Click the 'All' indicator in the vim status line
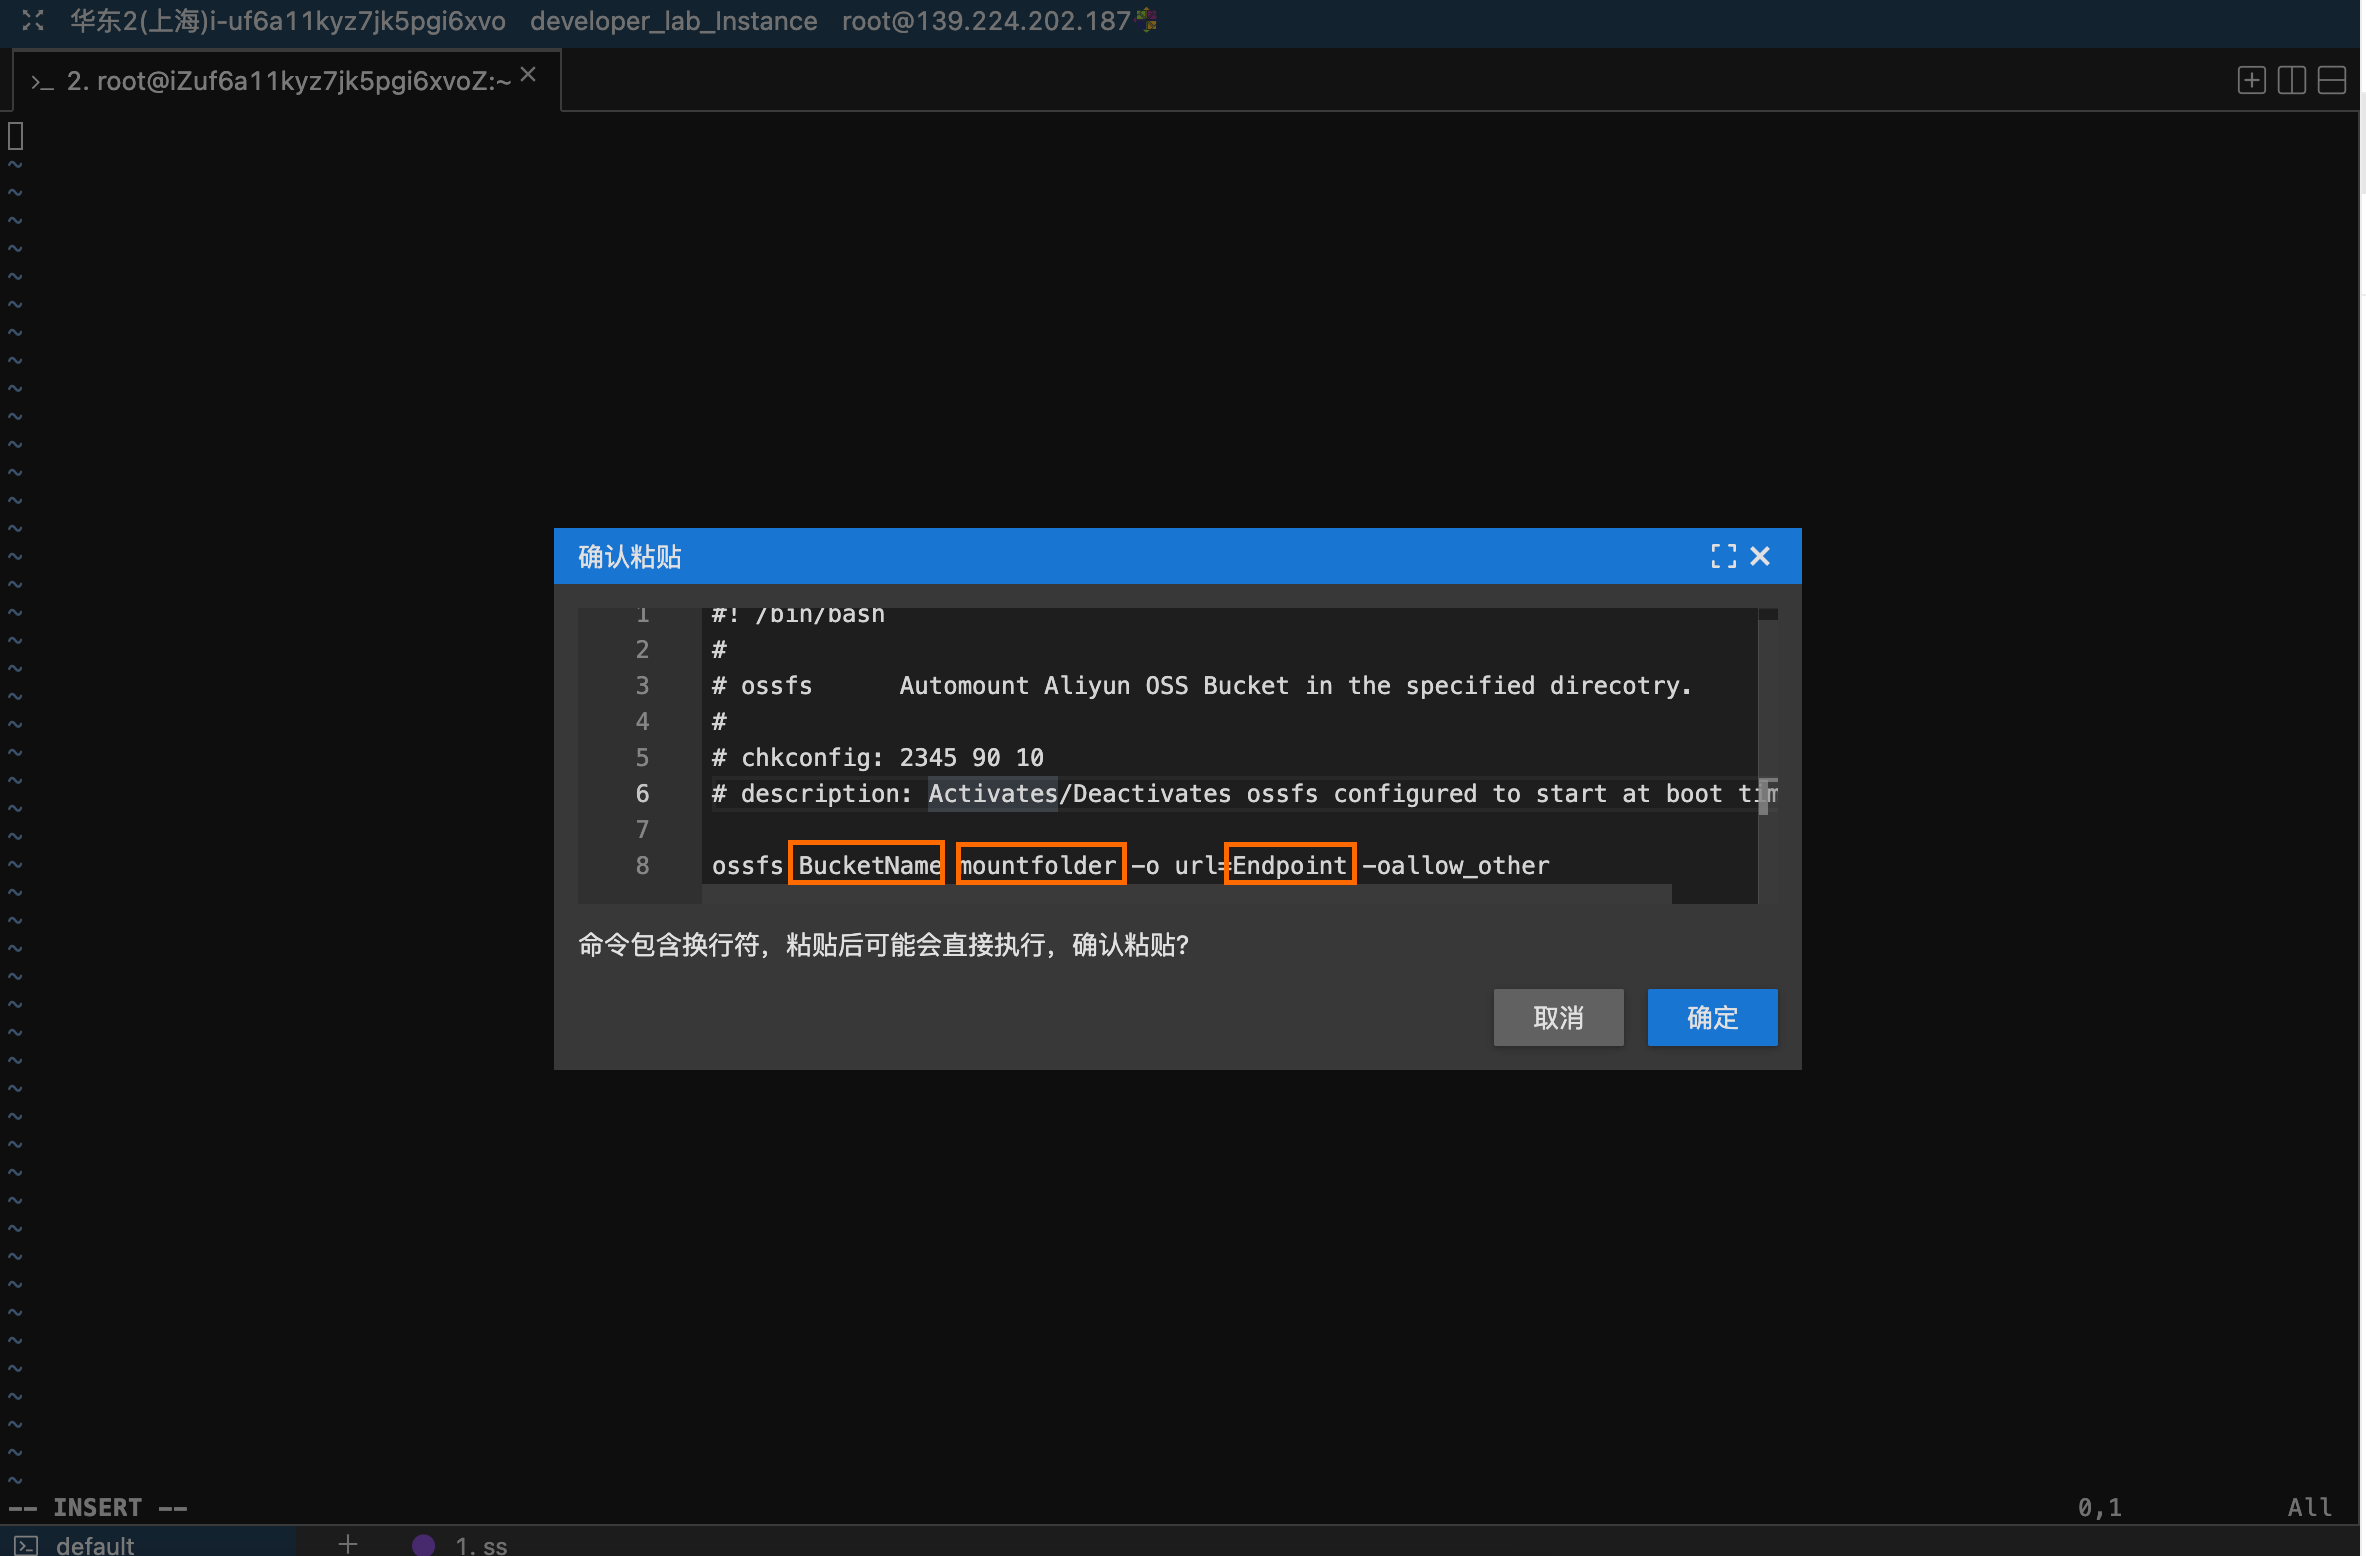The height and width of the screenshot is (1556, 2366). coord(2309,1507)
